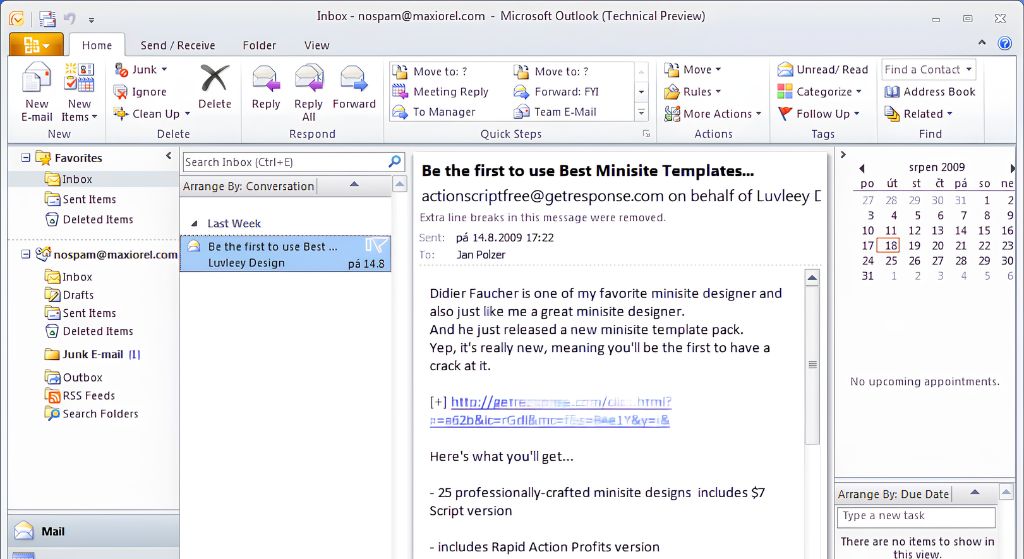This screenshot has height=559, width=1024.
Task: Collapse the To-Do Bar
Action: click(843, 155)
